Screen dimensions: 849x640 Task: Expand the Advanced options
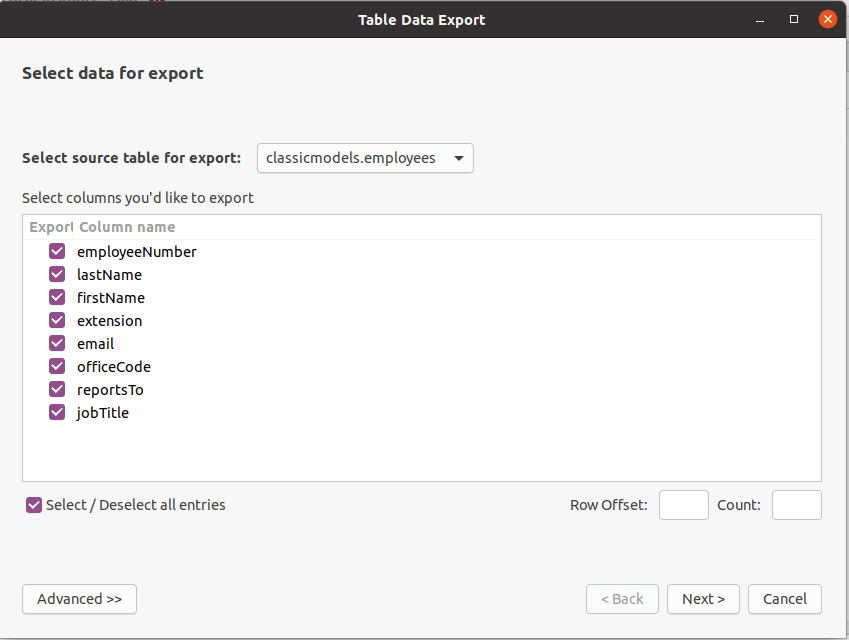click(79, 599)
